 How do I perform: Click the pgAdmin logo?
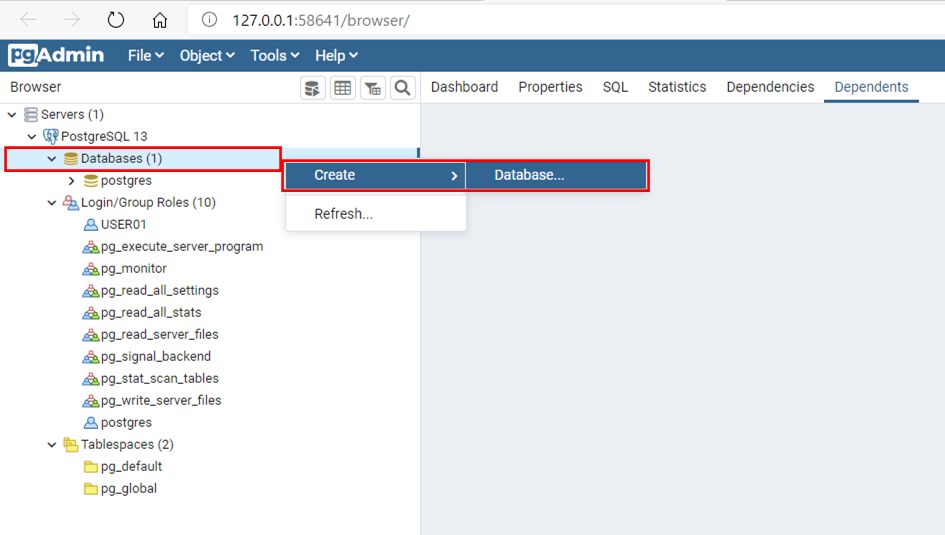tap(56, 55)
